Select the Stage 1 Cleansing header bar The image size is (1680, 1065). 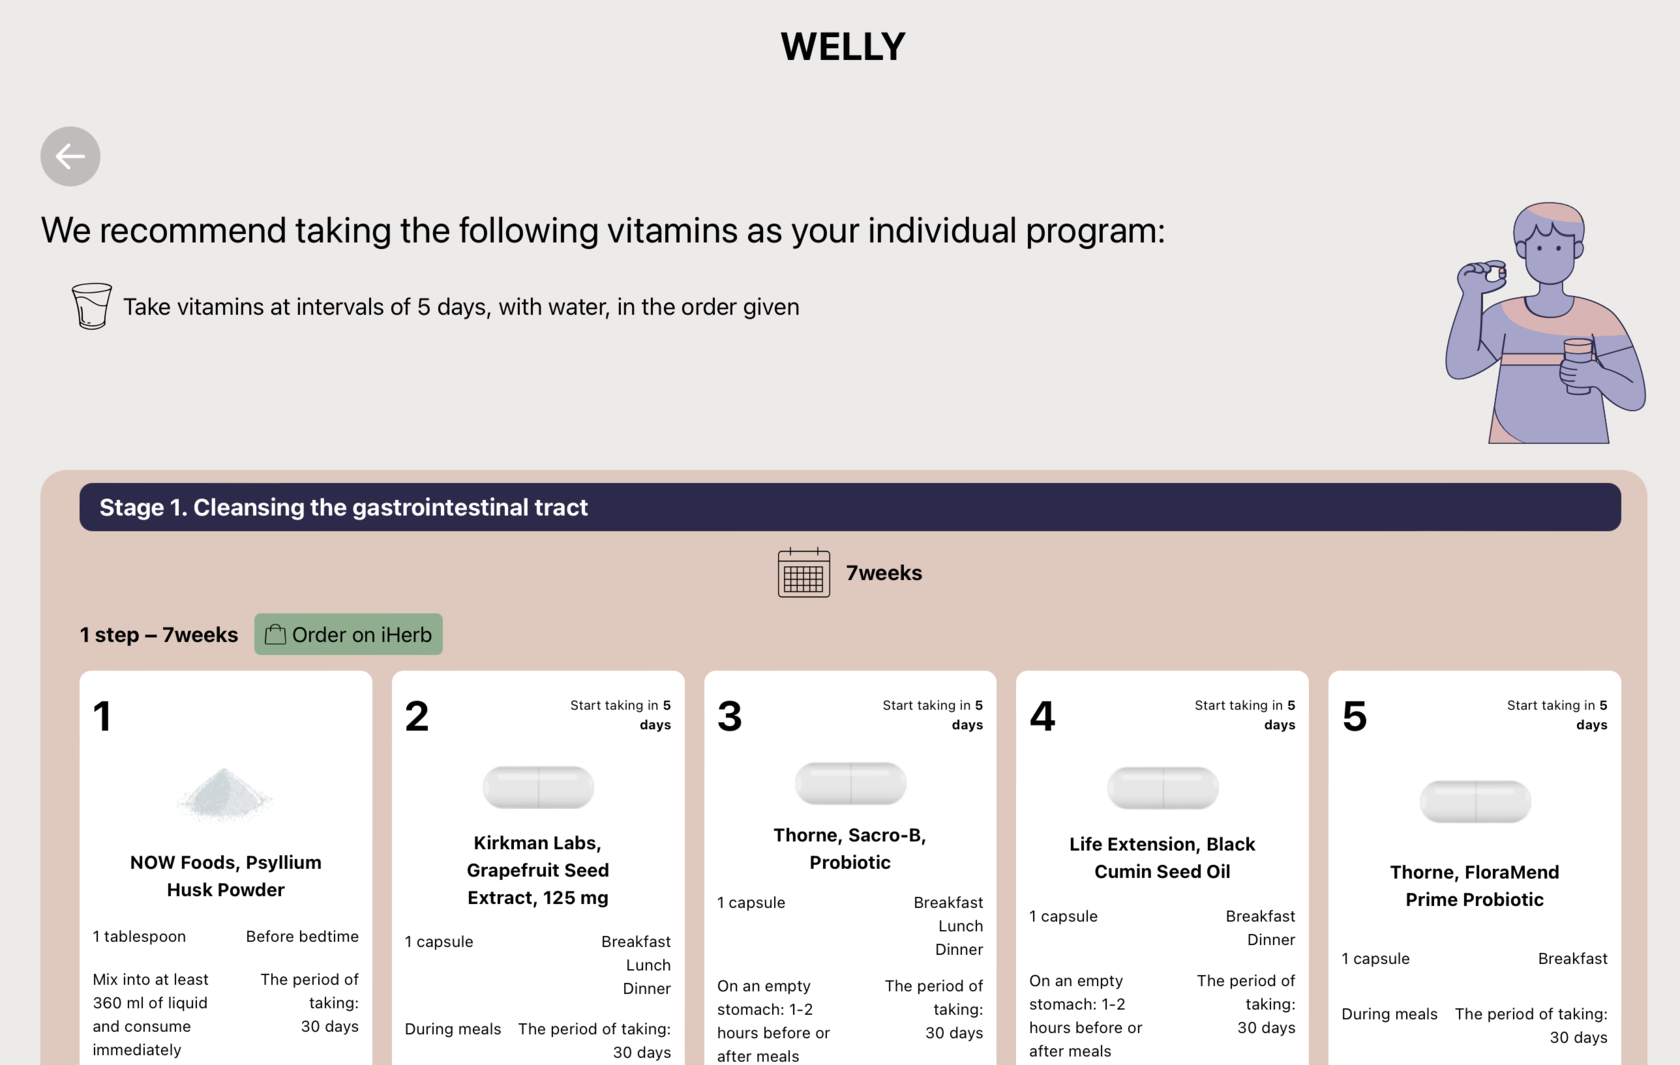pyautogui.click(x=850, y=507)
